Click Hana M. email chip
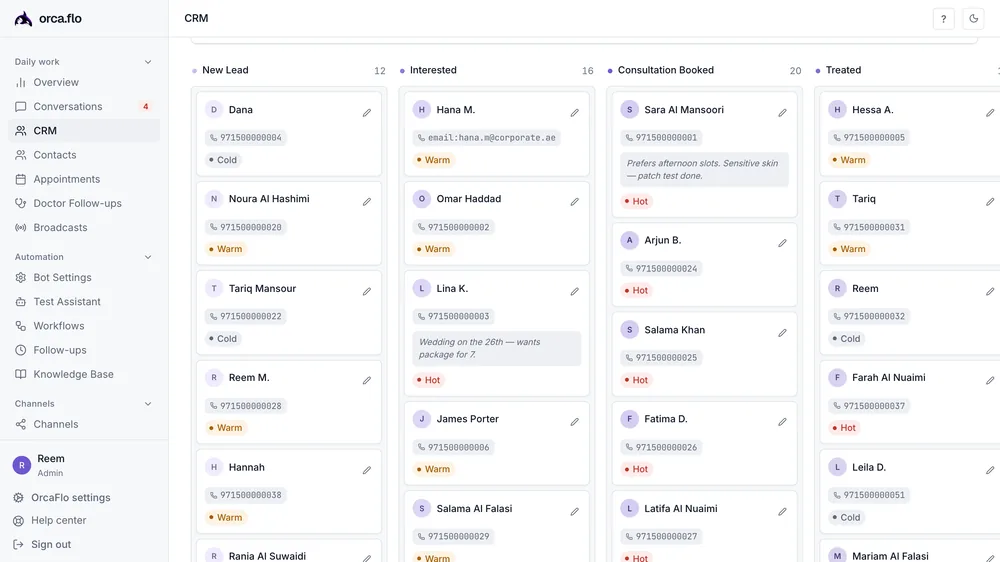The width and height of the screenshot is (1000, 562). 487,138
